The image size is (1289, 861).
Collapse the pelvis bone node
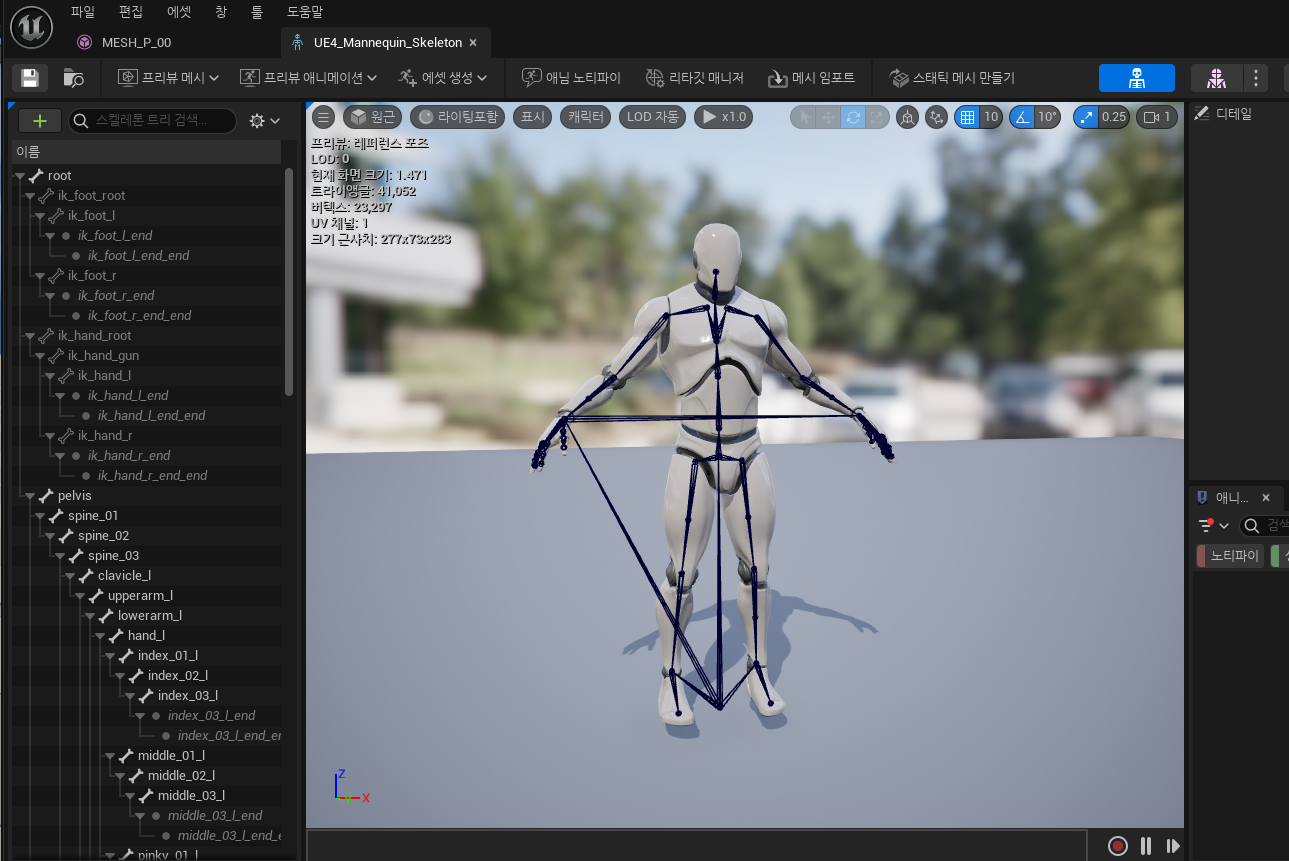click(x=30, y=496)
